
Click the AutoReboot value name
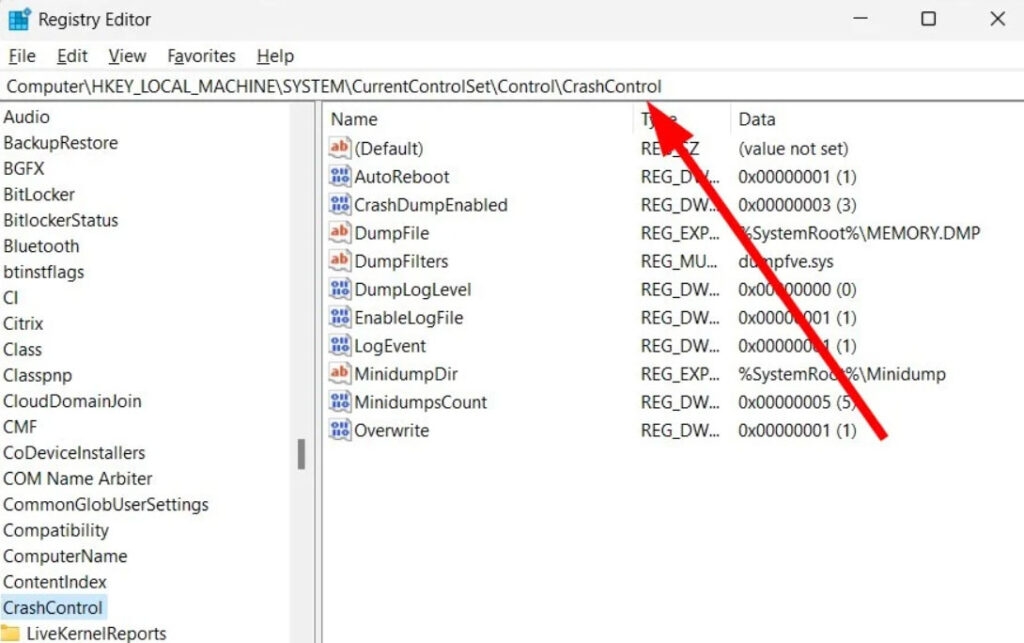tap(402, 176)
